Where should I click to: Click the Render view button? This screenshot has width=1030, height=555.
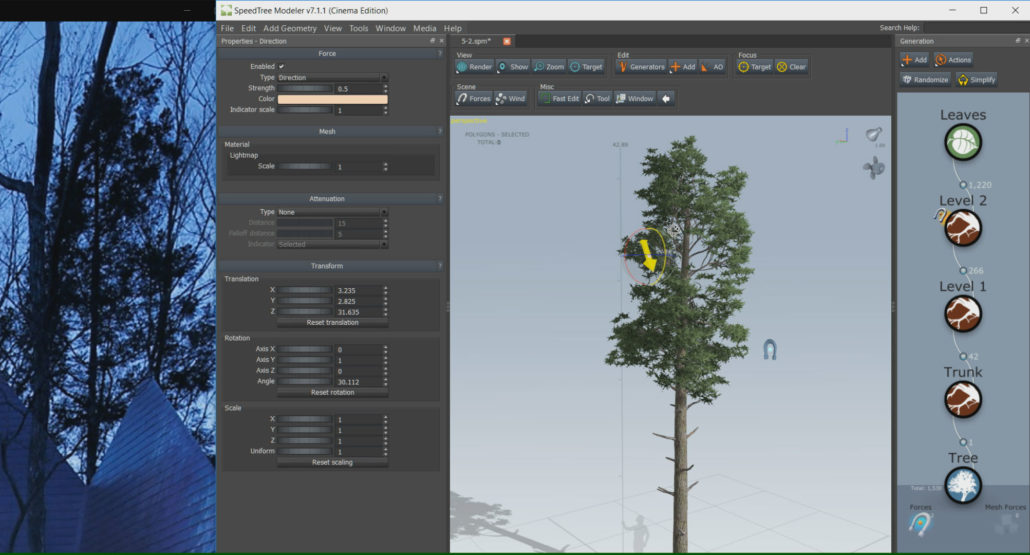click(x=474, y=67)
